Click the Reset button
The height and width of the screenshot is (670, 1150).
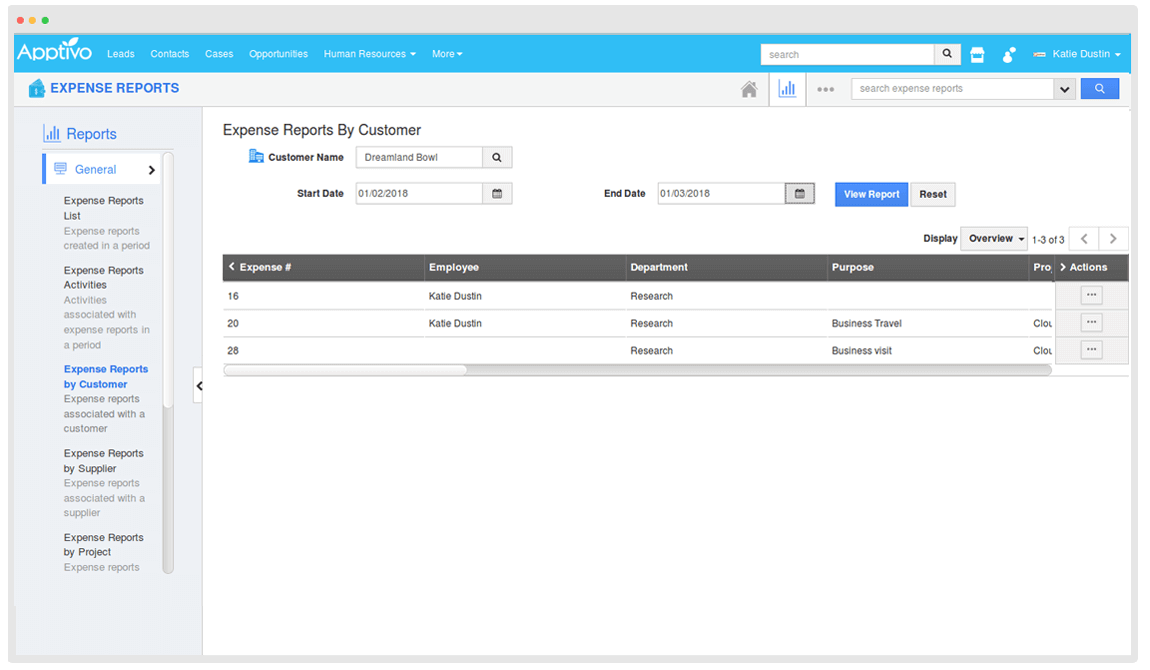[x=933, y=194]
